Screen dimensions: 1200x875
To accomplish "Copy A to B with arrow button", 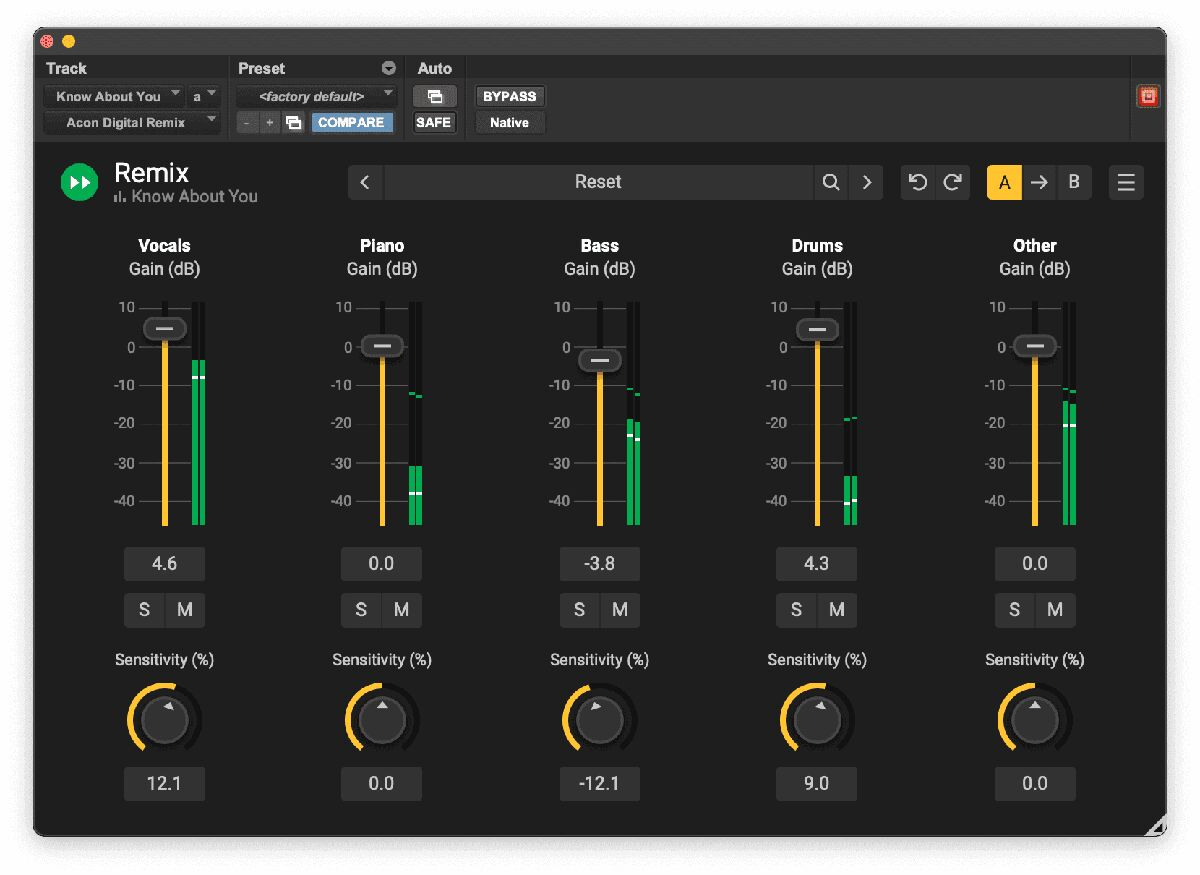I will pos(1040,182).
